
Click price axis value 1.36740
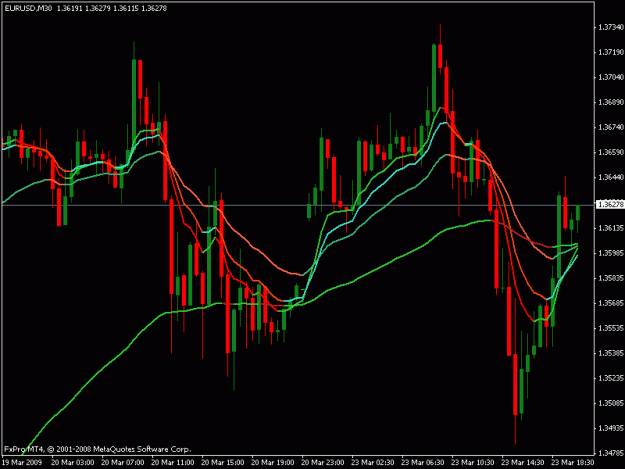pyautogui.click(x=610, y=127)
